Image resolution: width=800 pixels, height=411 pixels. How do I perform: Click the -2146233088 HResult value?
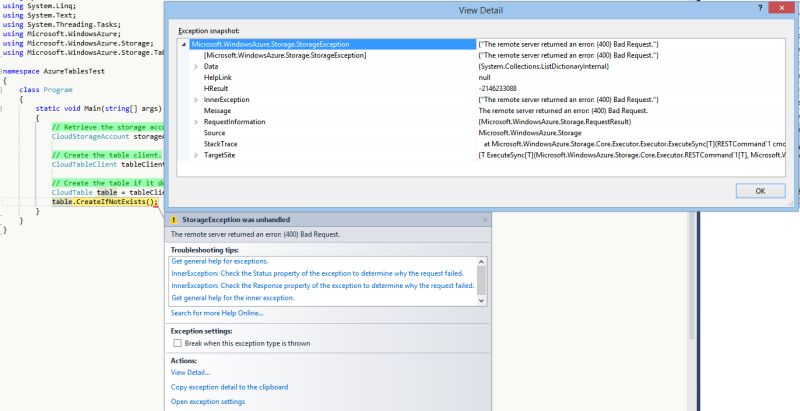(497, 89)
